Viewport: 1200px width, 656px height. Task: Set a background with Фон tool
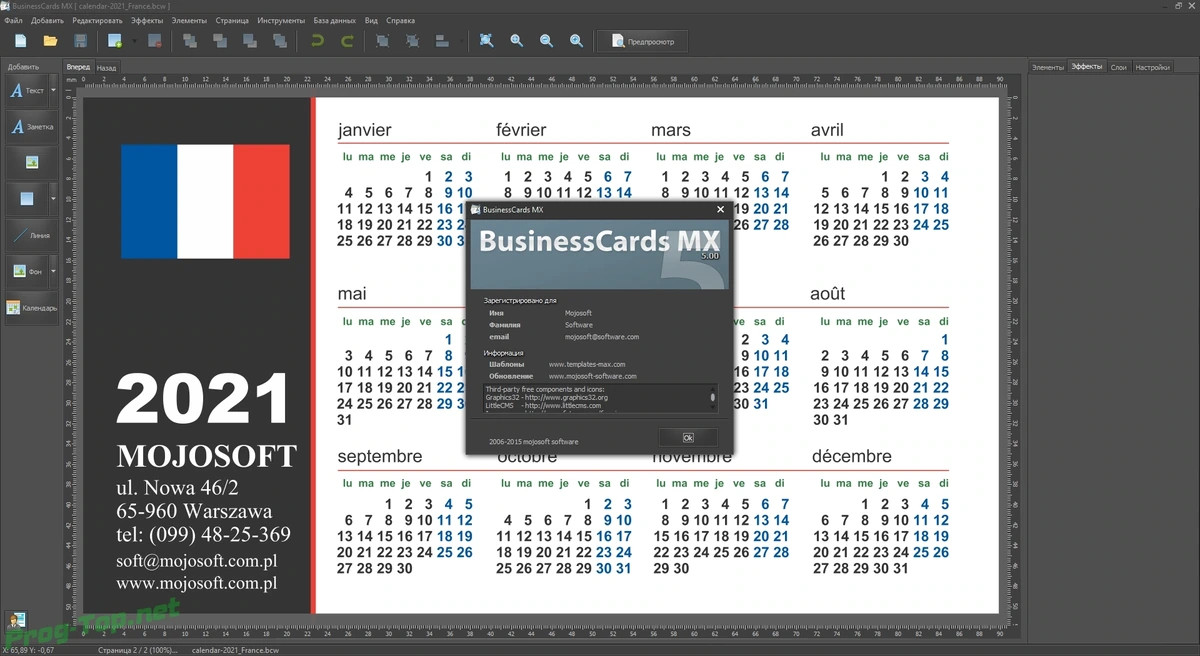point(27,271)
